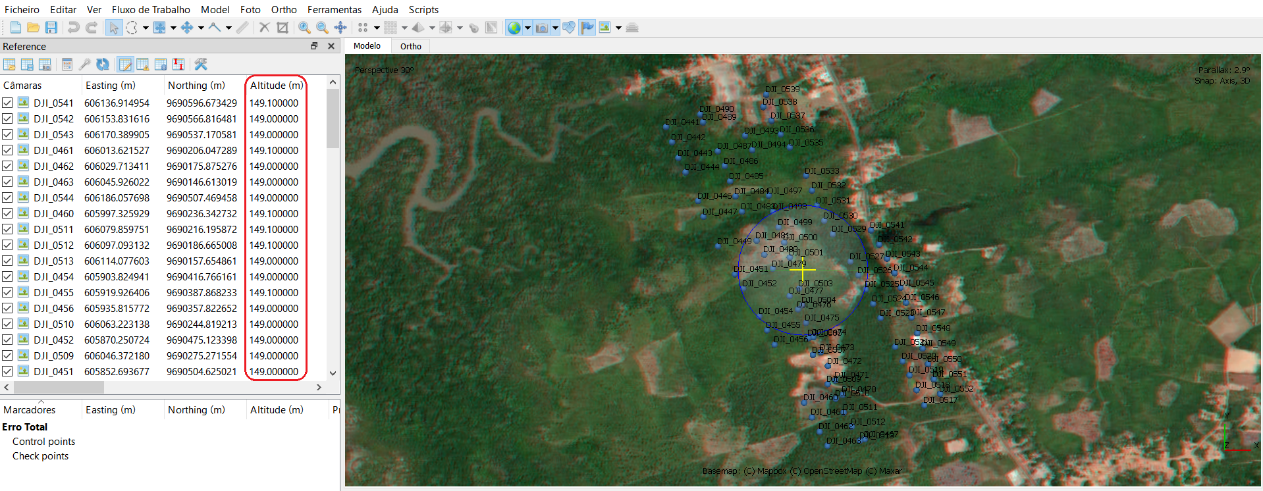Open the Show Images dropdown arrow
Screen dimensions: 1263x491
618,27
